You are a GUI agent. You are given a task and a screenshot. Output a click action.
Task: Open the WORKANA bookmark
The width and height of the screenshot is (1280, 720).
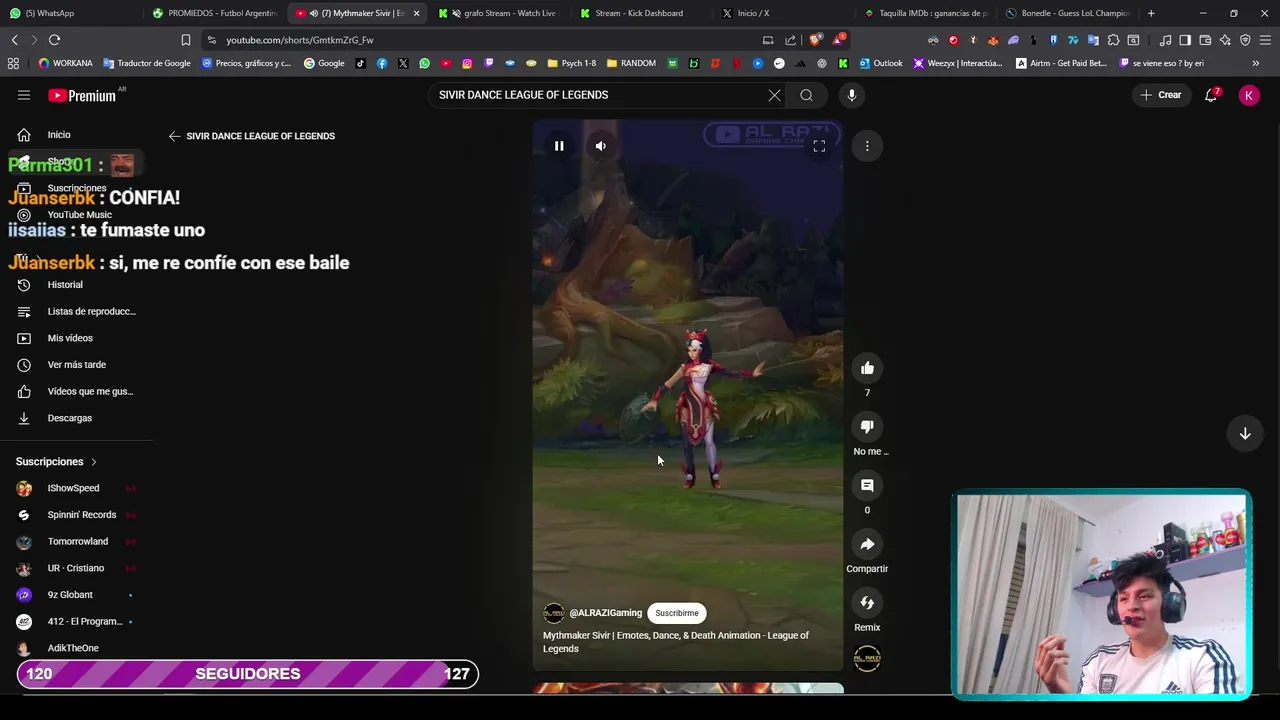(65, 63)
